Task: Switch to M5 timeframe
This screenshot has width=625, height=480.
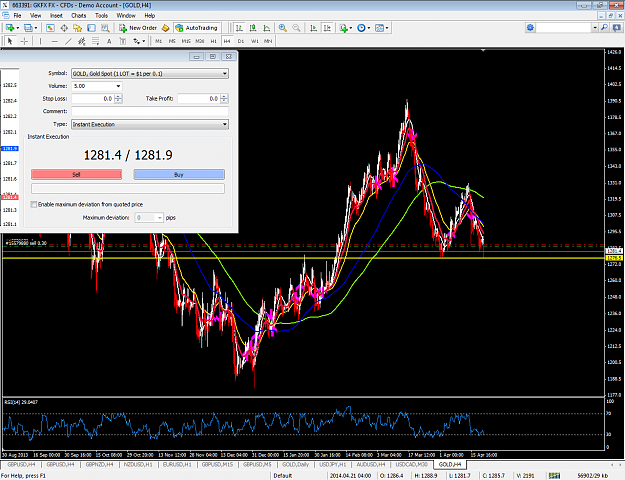Action: 172,41
